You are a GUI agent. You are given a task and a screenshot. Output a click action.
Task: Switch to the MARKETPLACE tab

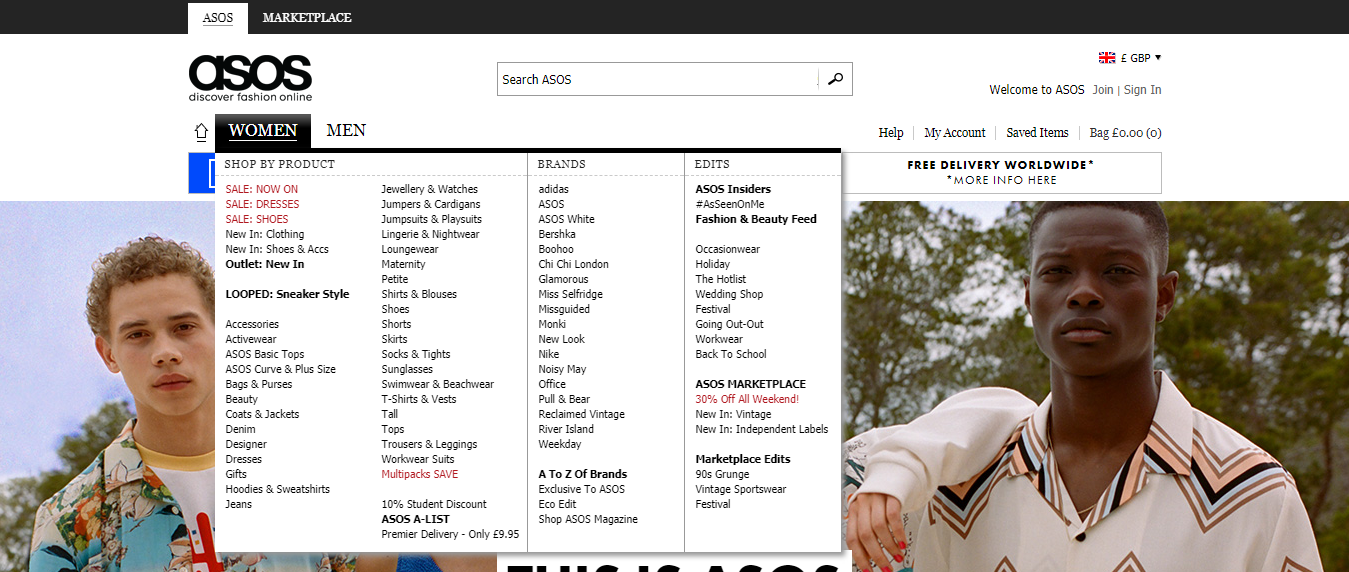coord(307,17)
